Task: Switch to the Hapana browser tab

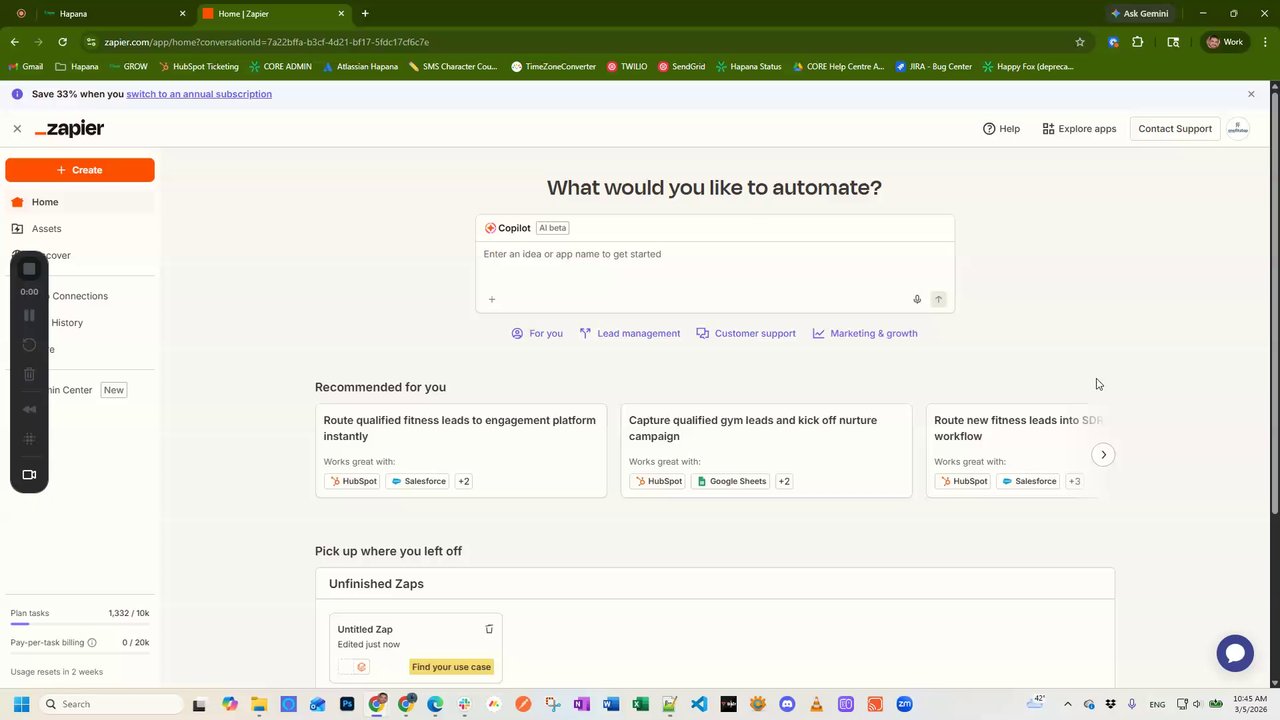Action: tap(115, 14)
